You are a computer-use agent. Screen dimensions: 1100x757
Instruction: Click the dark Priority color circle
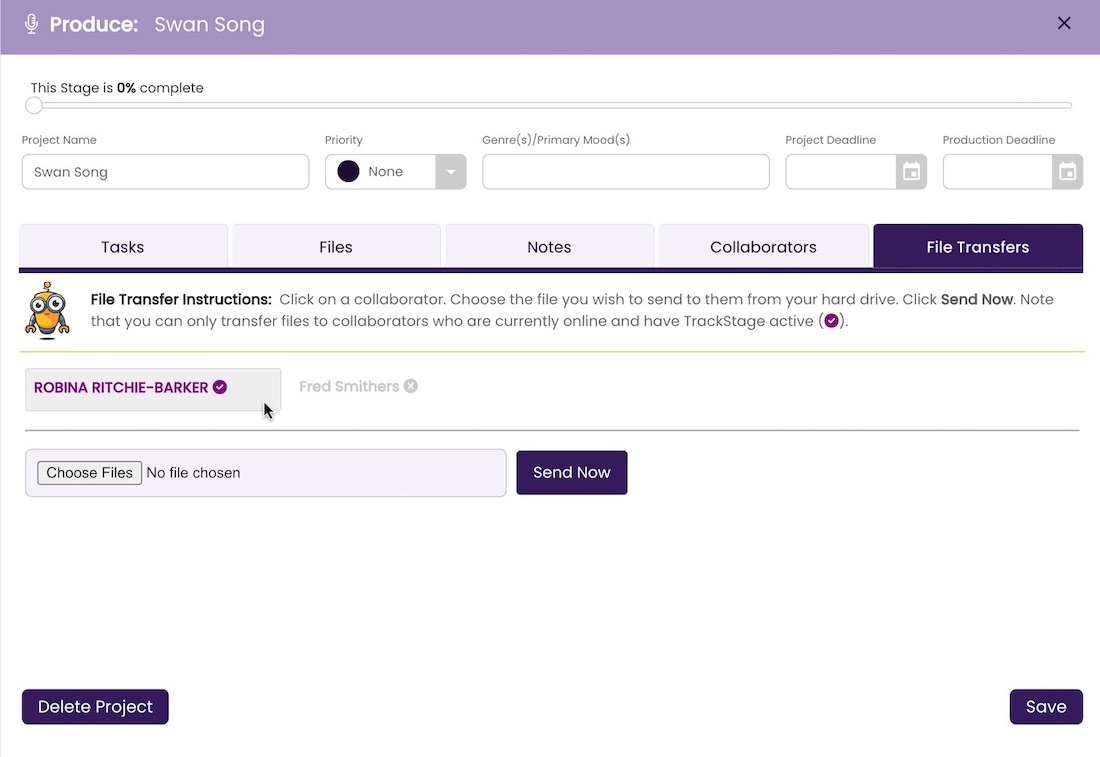348,171
